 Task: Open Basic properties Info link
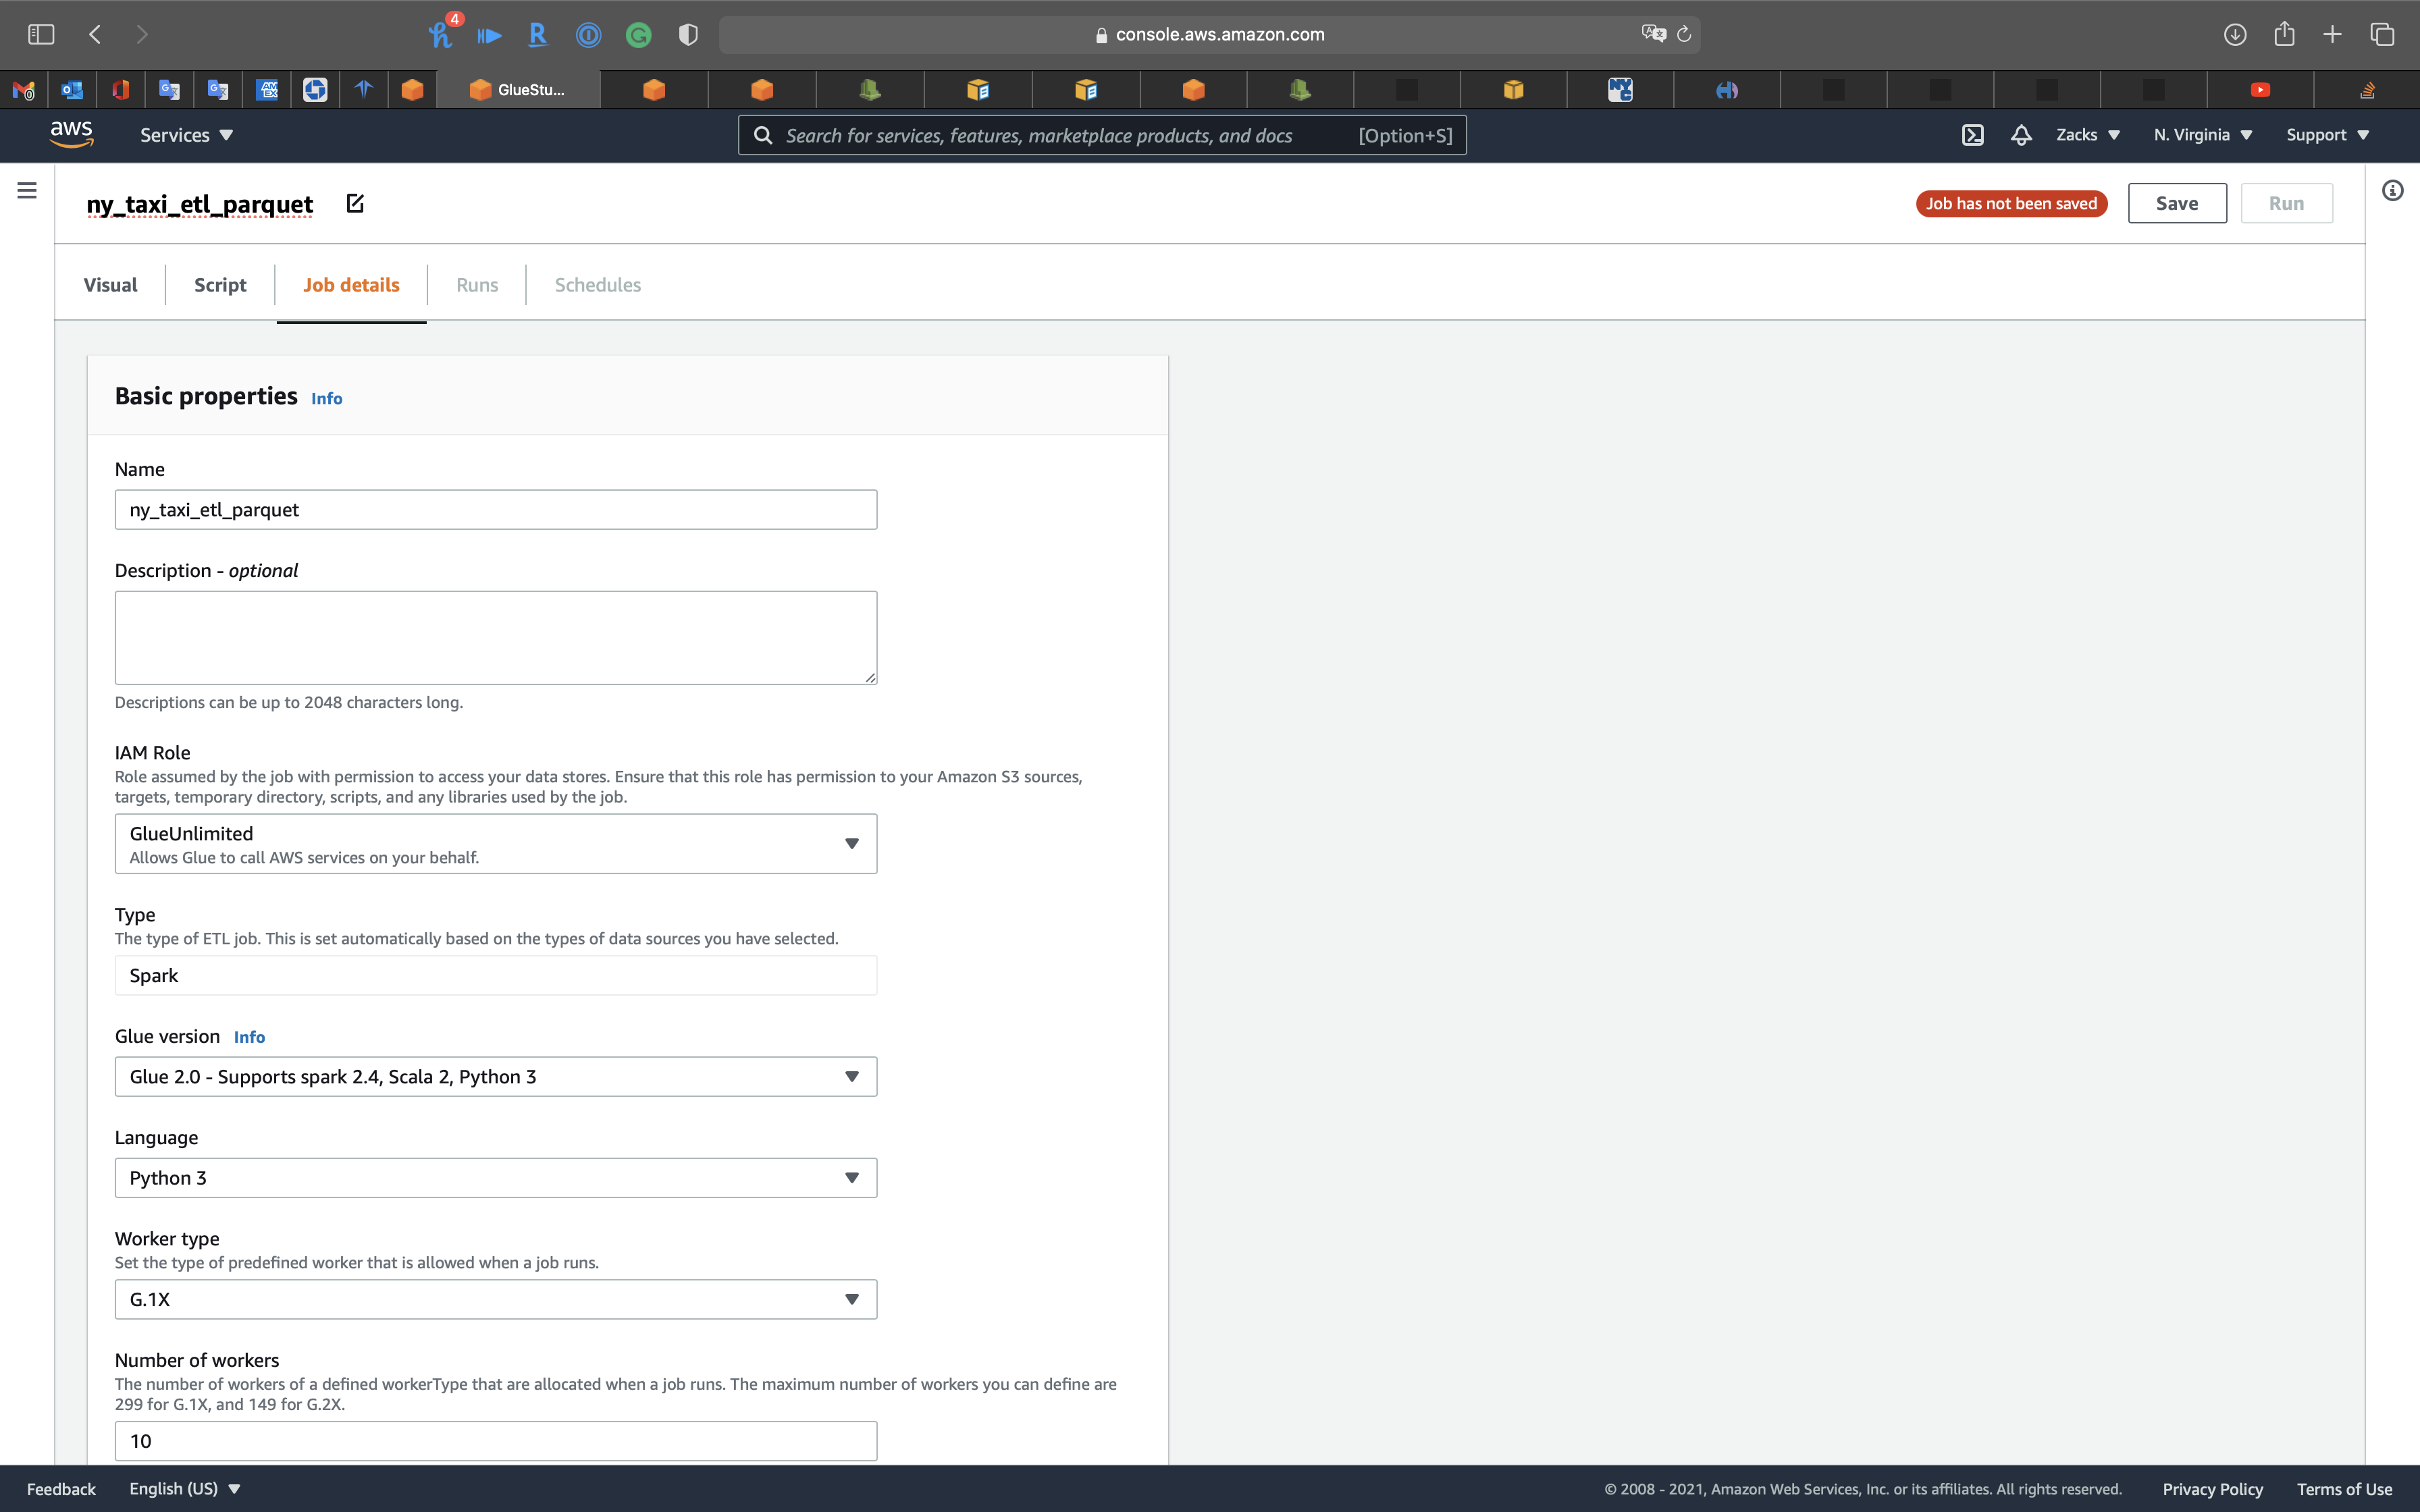[326, 398]
